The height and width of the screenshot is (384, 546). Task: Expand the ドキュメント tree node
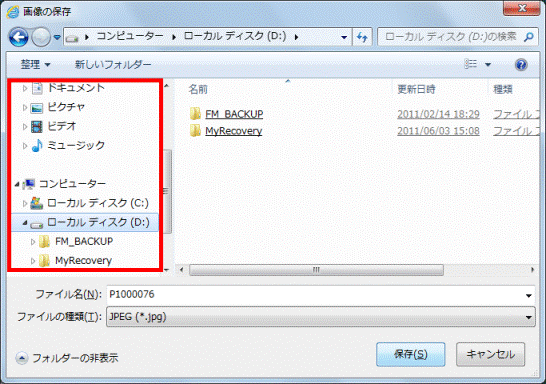click(x=25, y=88)
